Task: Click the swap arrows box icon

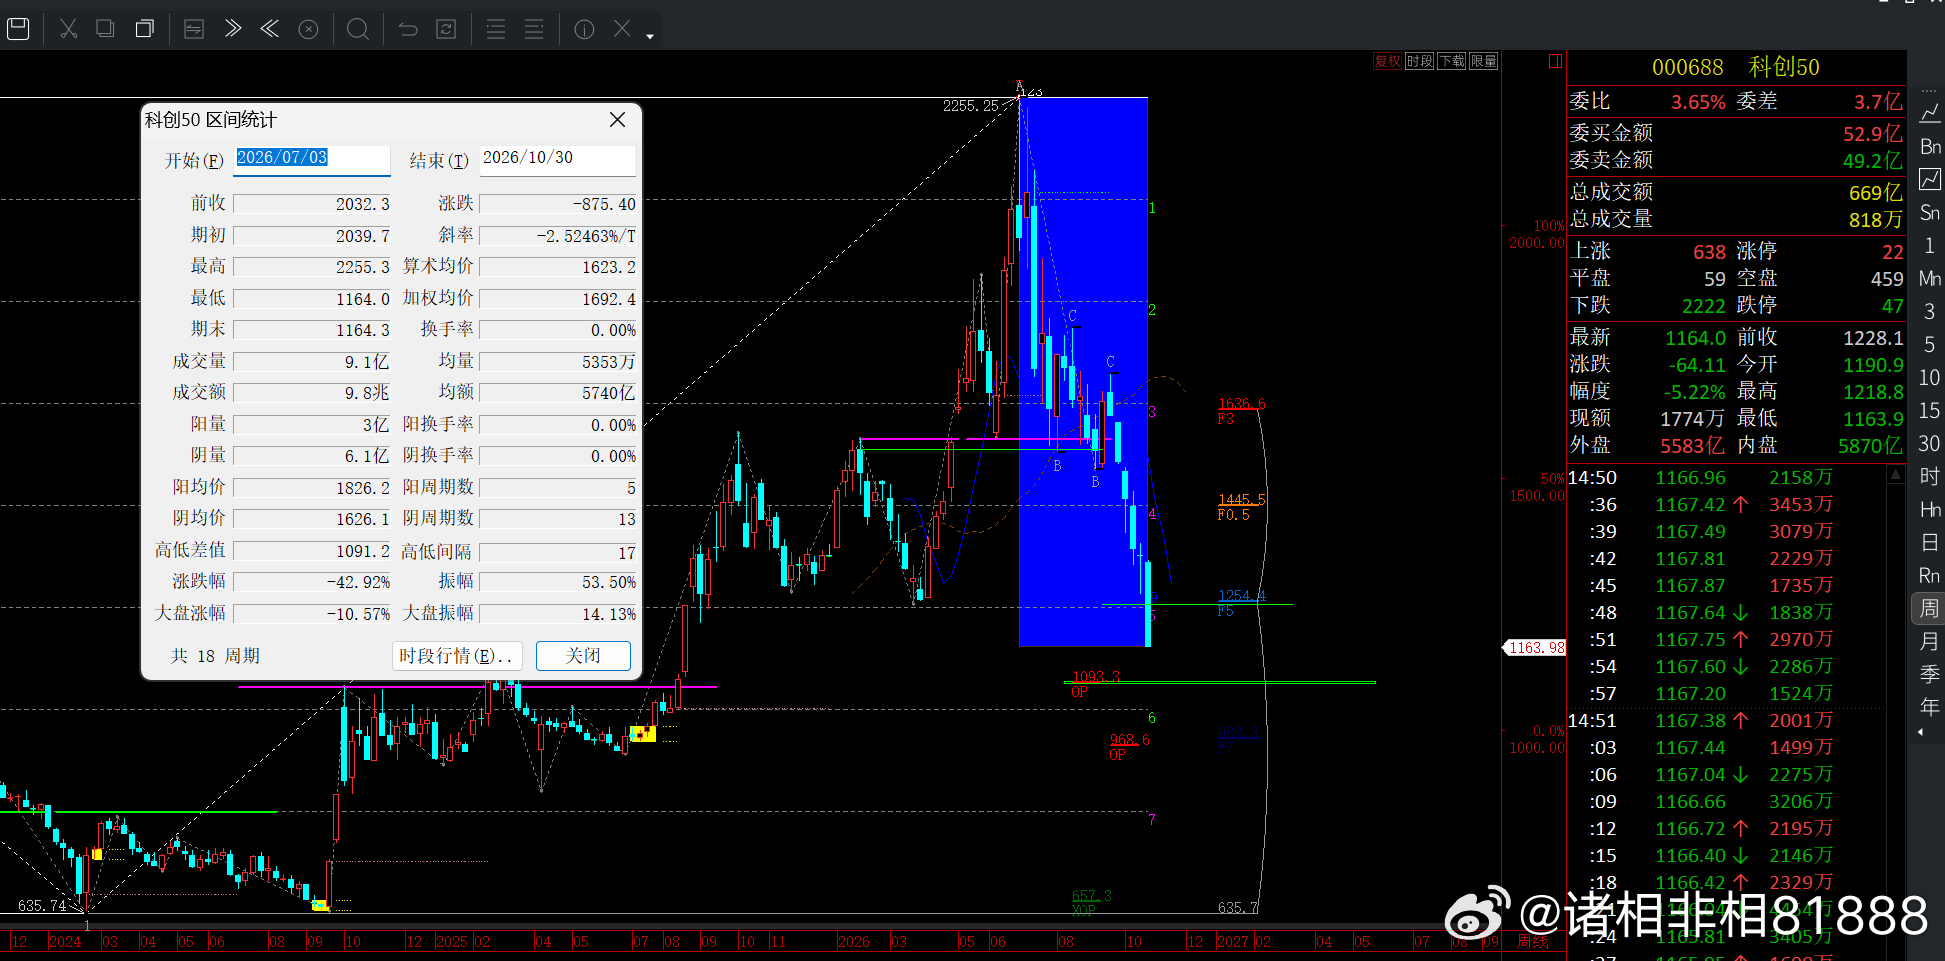Action: pos(194,29)
